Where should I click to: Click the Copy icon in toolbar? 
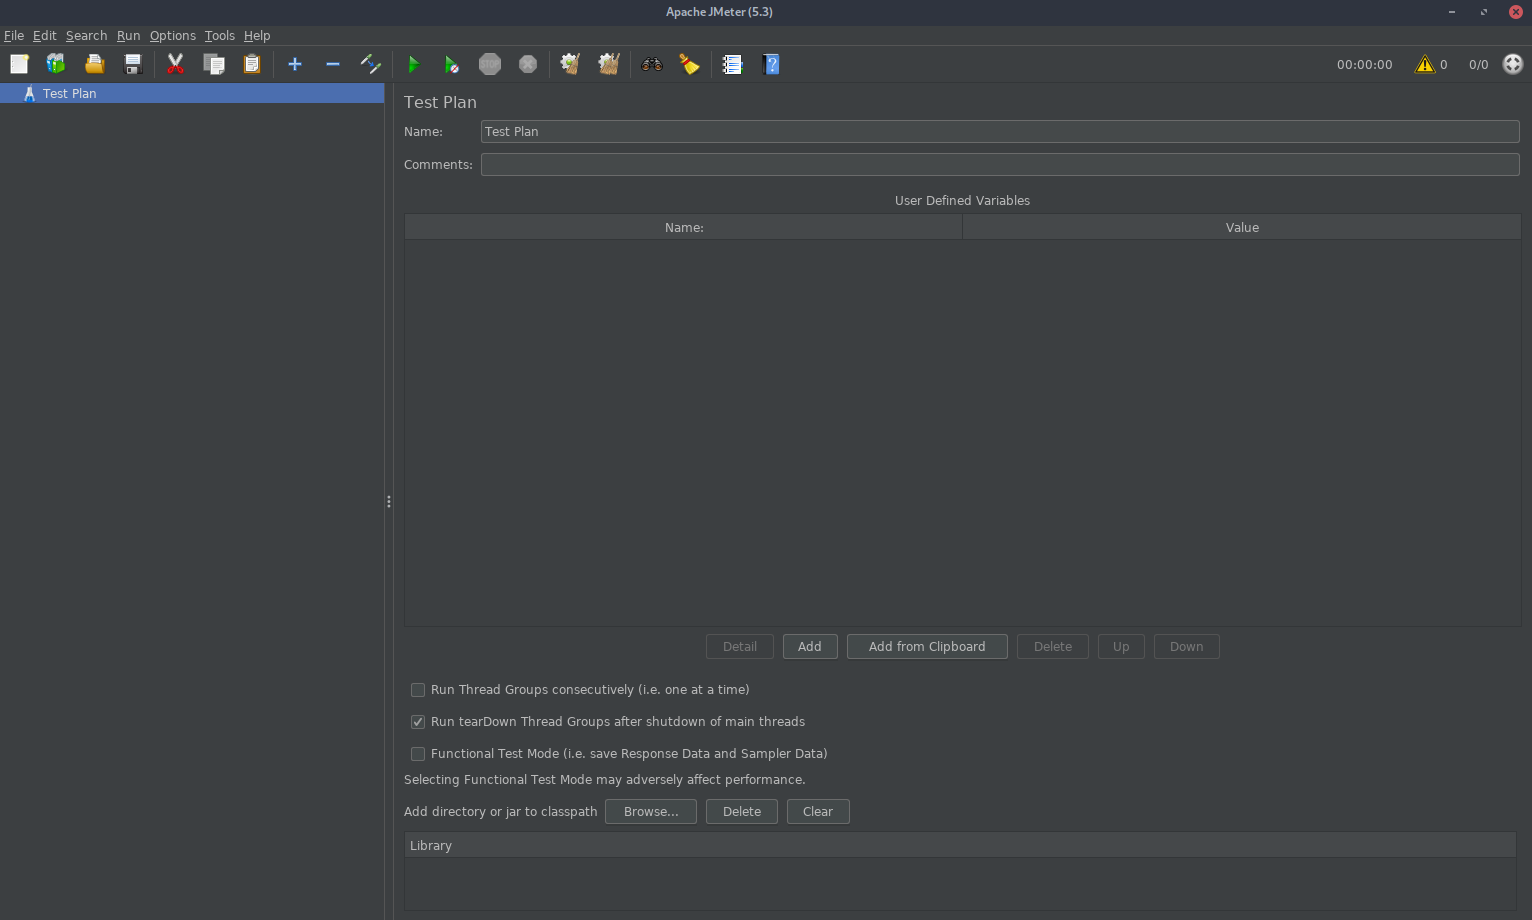click(x=214, y=64)
